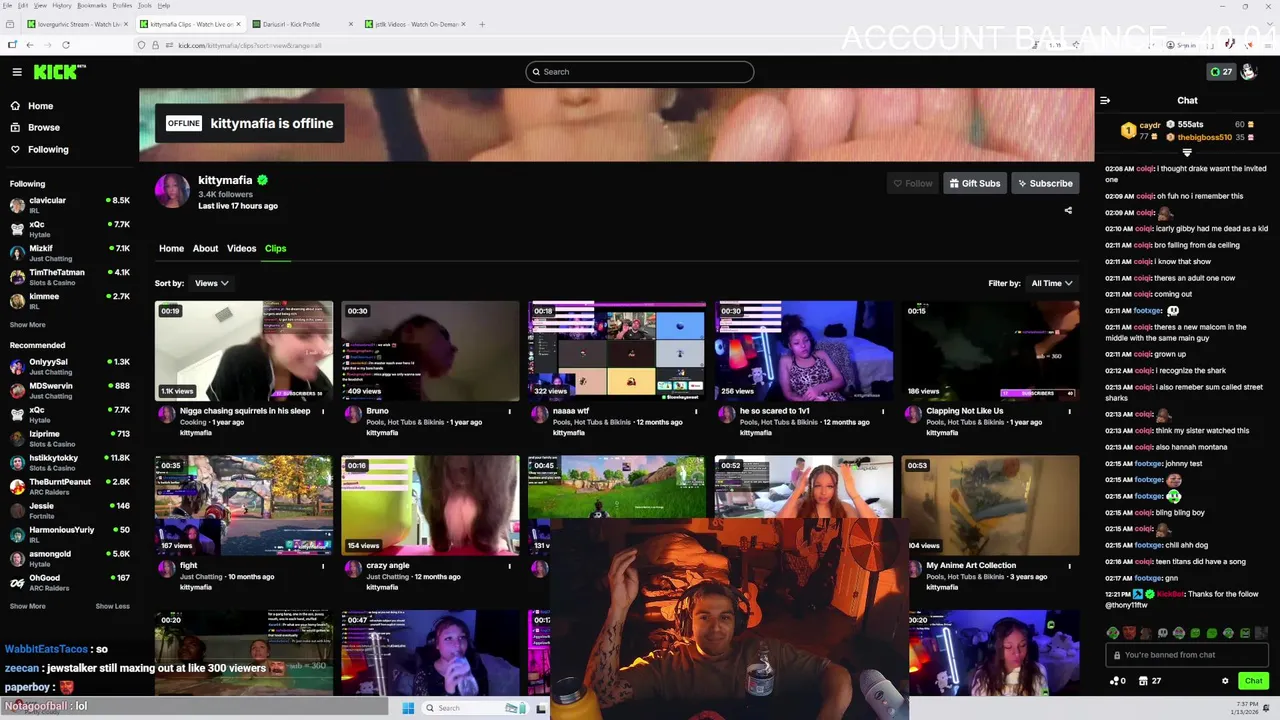
Task: Switch to the Videos channel tab
Action: point(241,248)
